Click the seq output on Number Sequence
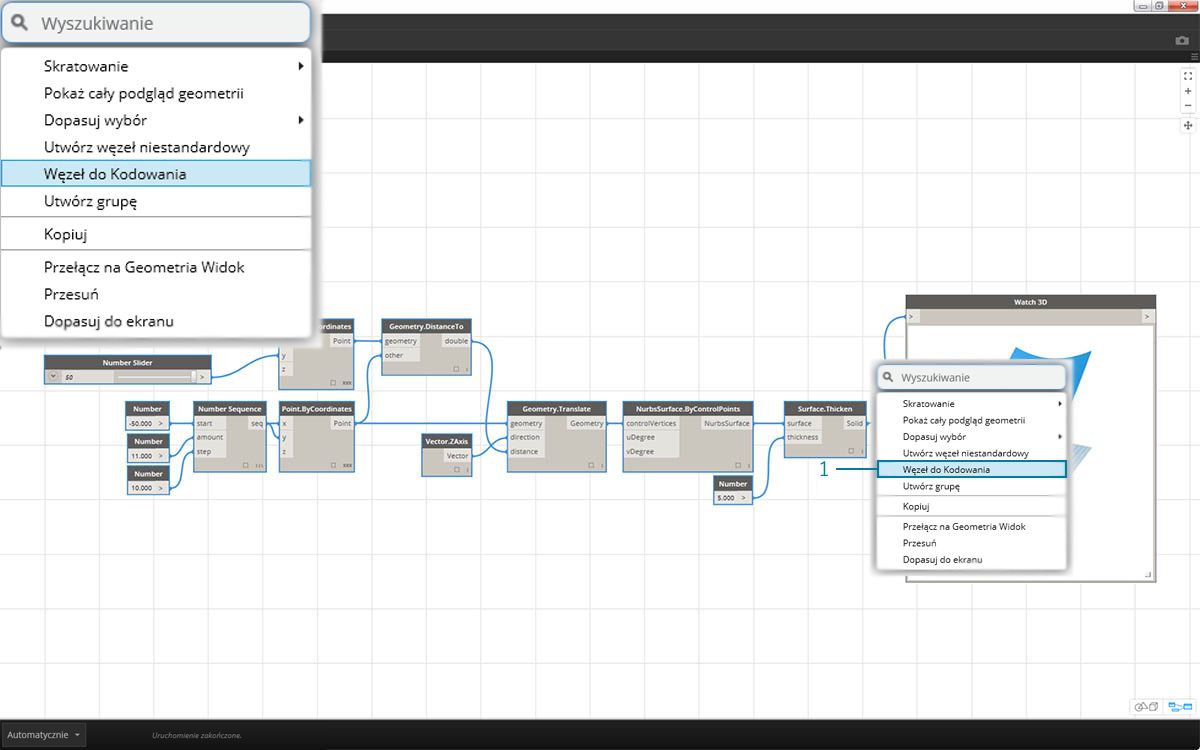Screen dimensions: 1200x750 256,423
